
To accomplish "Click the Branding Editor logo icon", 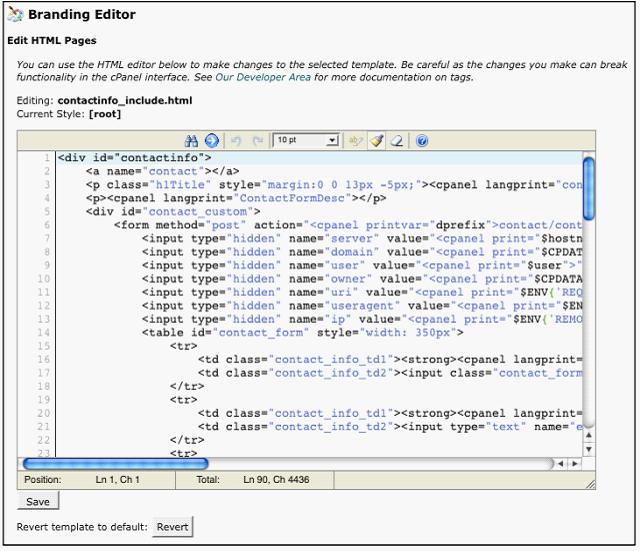I will coord(15,15).
